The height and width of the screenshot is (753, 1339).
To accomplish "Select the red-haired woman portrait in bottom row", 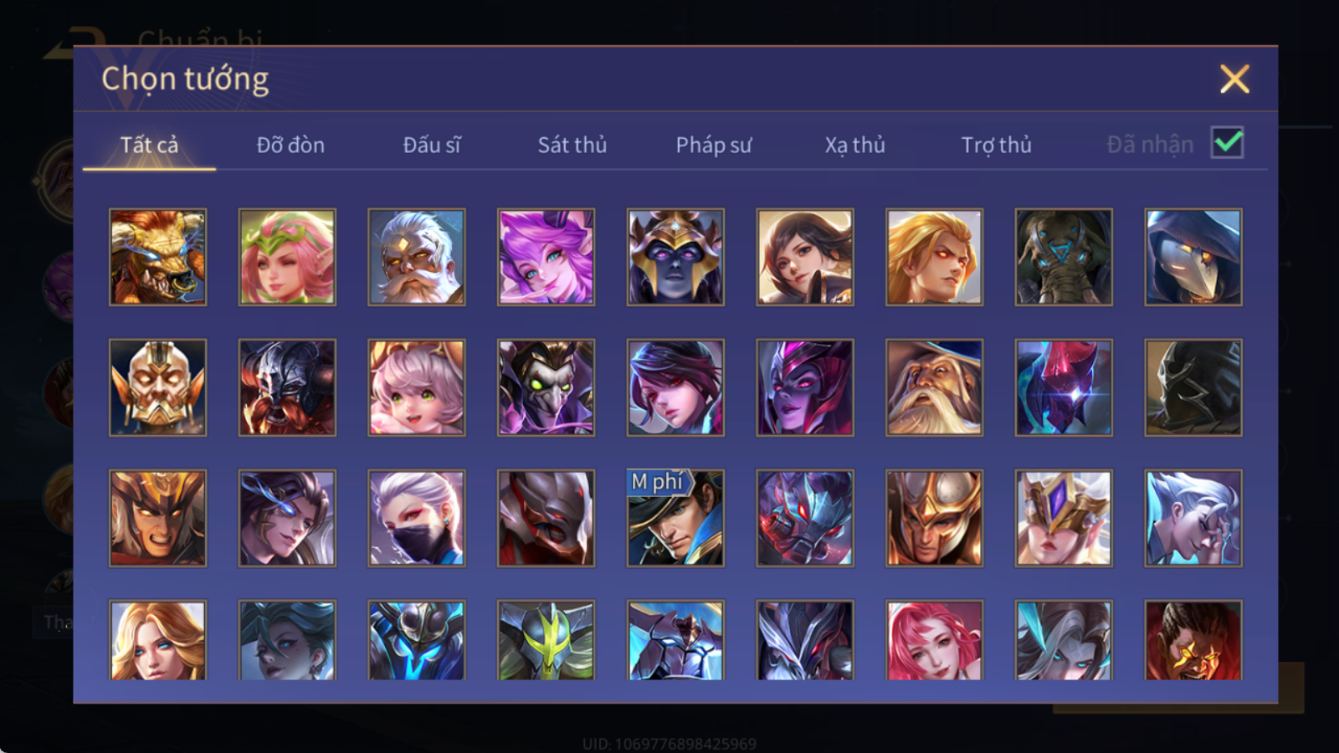I will (x=935, y=640).
